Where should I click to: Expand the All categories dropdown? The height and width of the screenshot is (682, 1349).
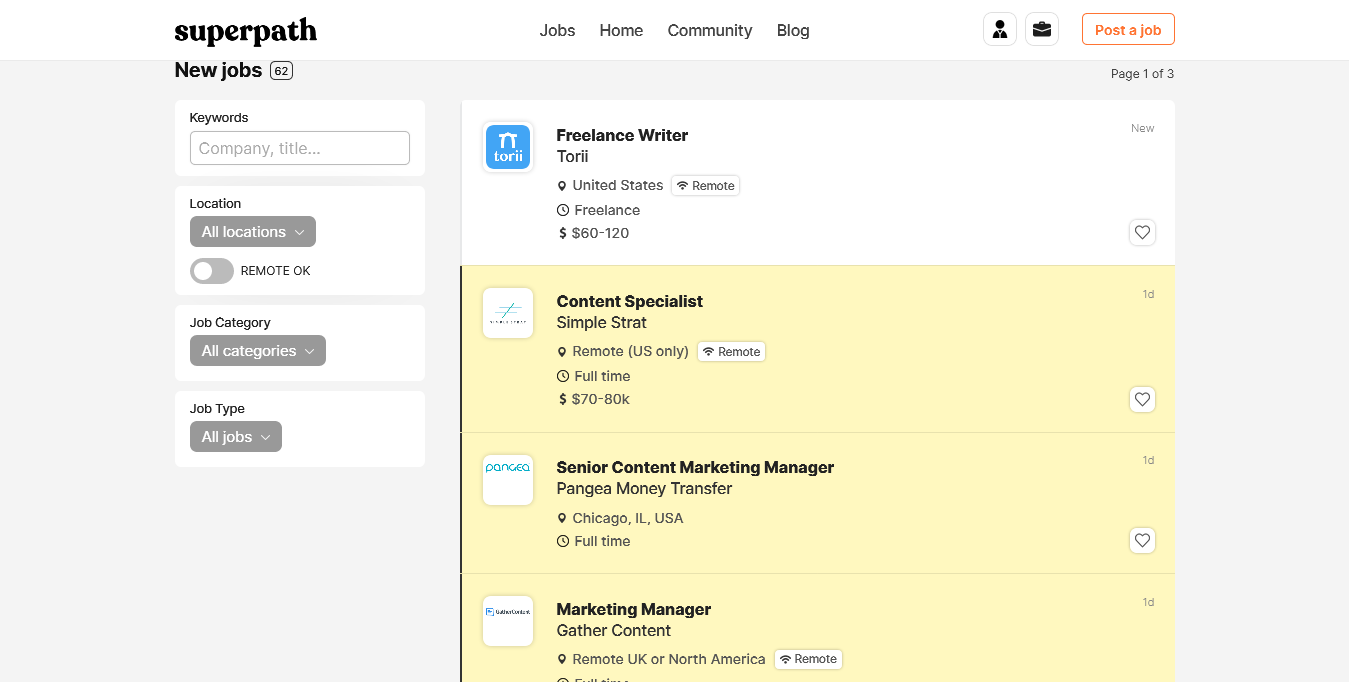pyautogui.click(x=258, y=351)
